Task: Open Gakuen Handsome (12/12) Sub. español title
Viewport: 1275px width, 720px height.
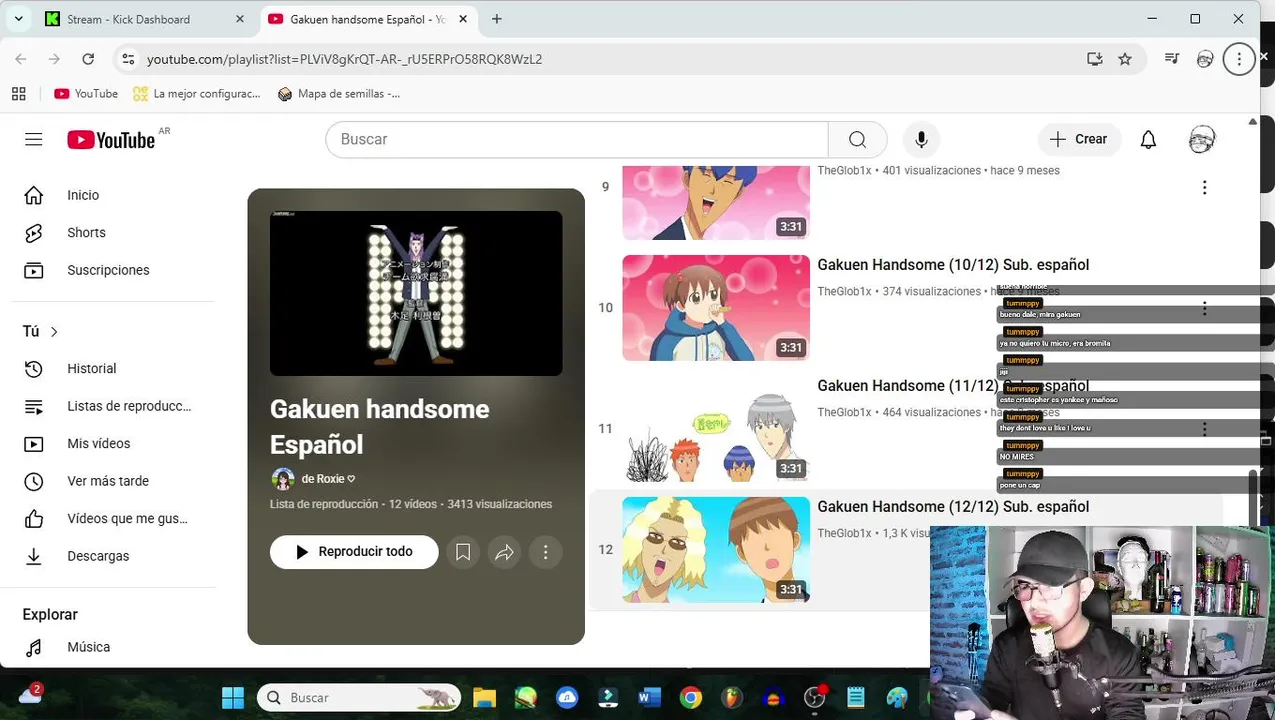Action: point(953,507)
